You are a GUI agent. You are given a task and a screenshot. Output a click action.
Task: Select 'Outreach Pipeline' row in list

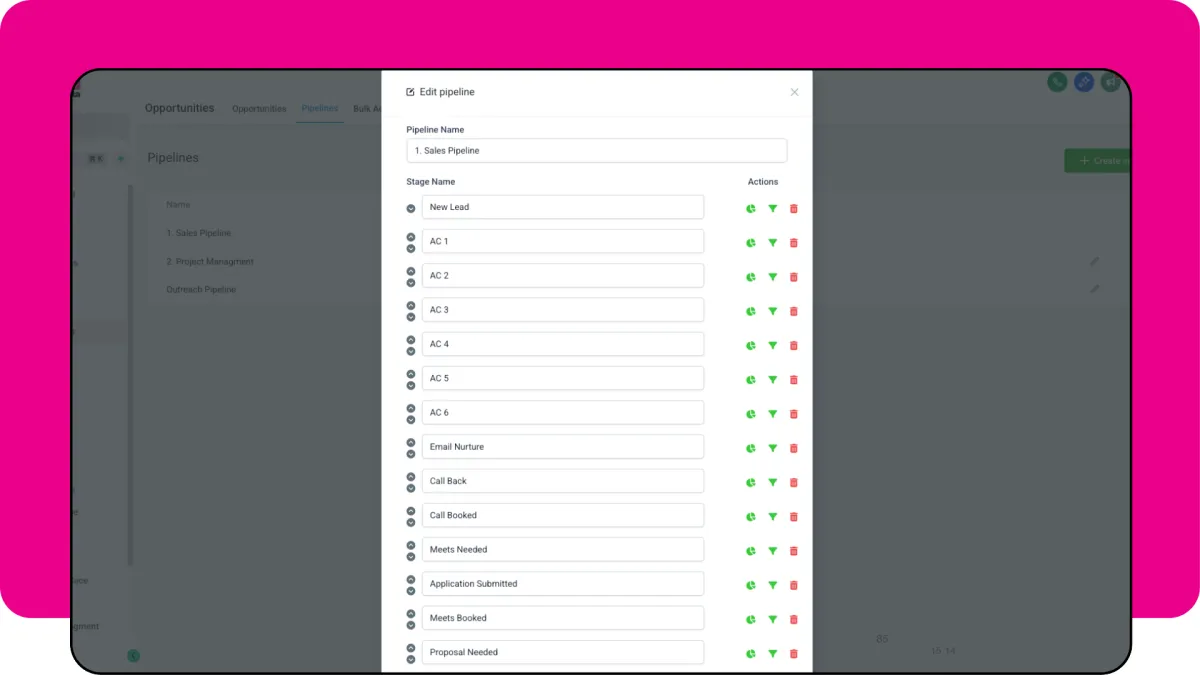pos(201,289)
